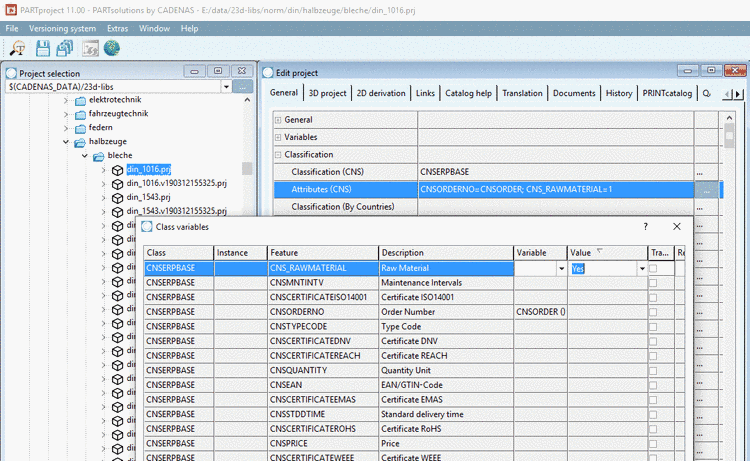This screenshot has width=750, height=461.
Task: Click the save all multi-disk icon
Action: point(64,47)
